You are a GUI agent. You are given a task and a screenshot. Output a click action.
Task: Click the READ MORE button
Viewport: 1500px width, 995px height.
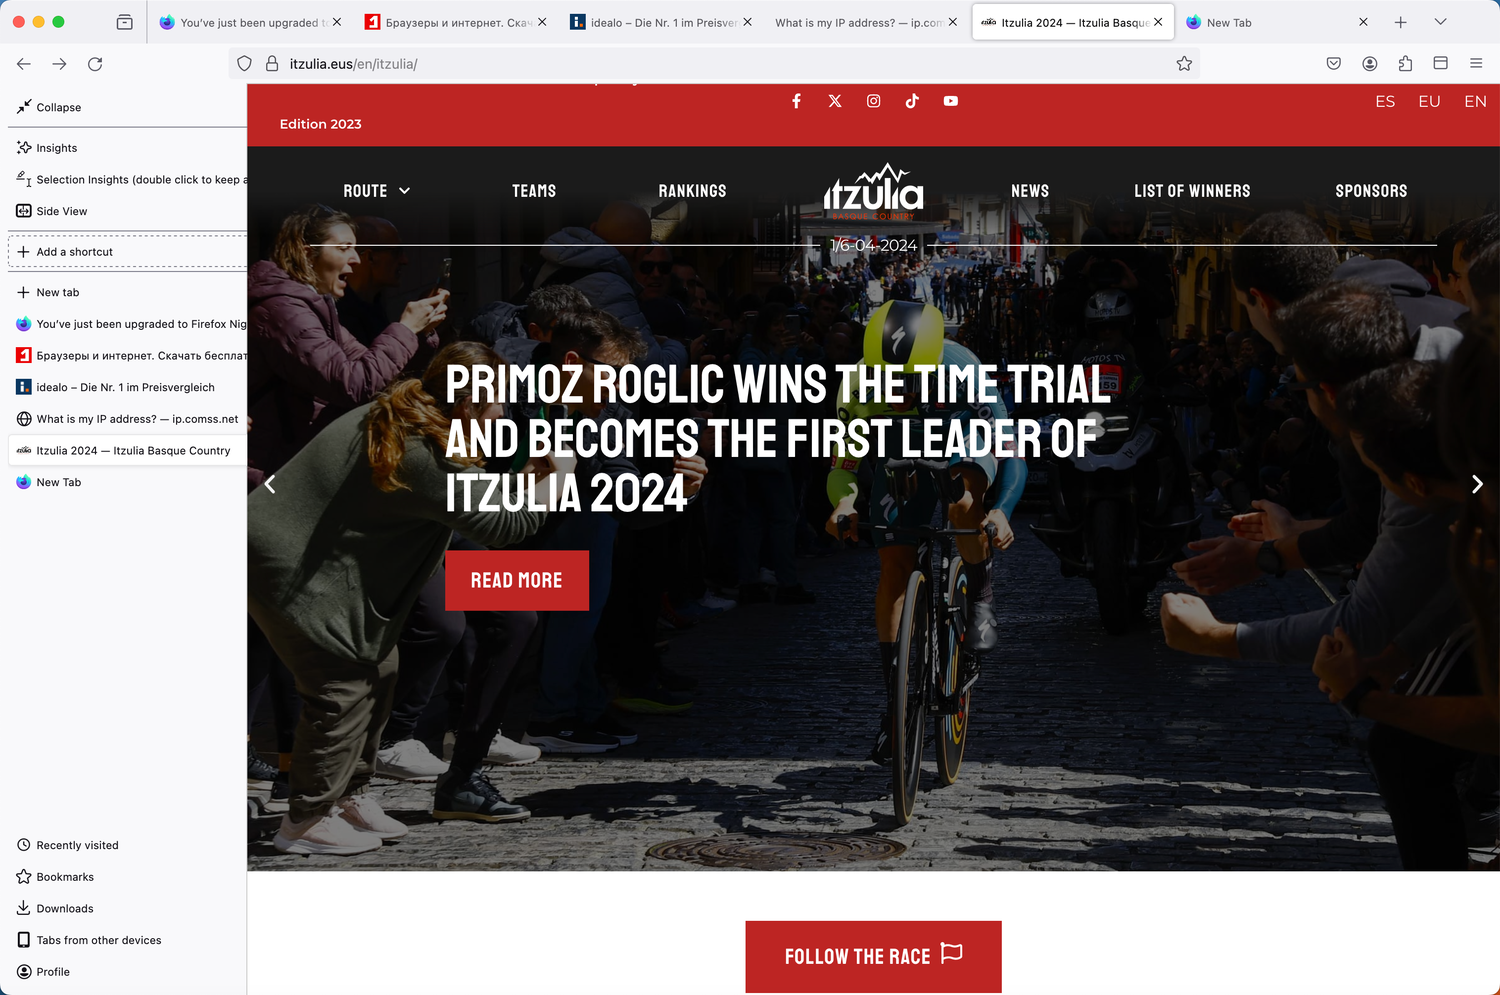tap(517, 580)
